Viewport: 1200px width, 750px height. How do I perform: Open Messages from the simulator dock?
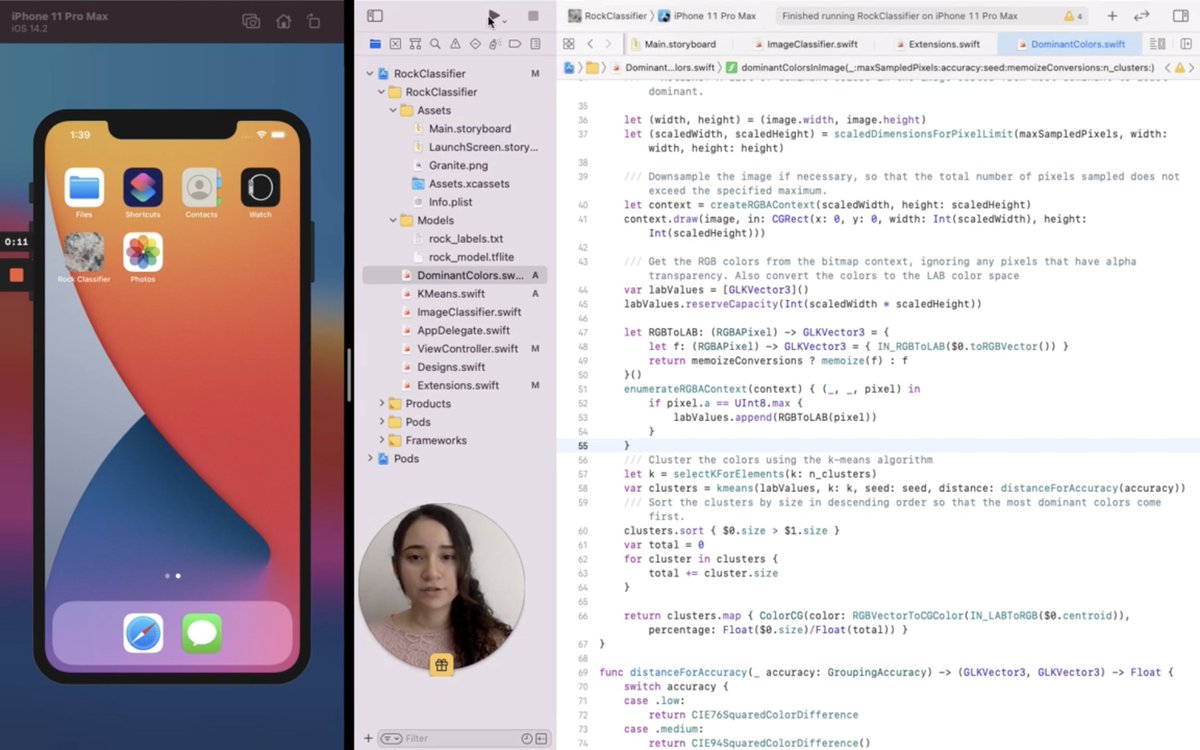click(x=202, y=633)
